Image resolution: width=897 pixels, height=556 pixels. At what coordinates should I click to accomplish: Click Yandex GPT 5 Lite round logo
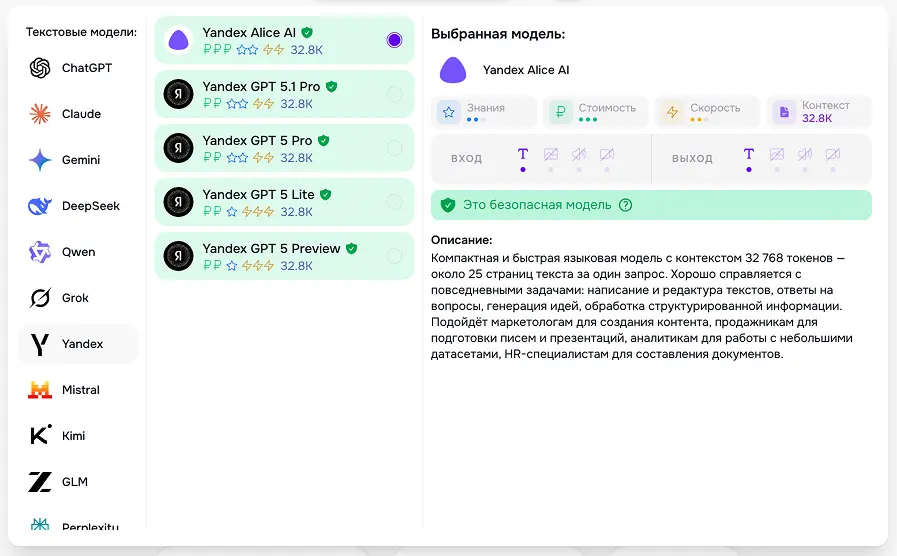pos(178,202)
